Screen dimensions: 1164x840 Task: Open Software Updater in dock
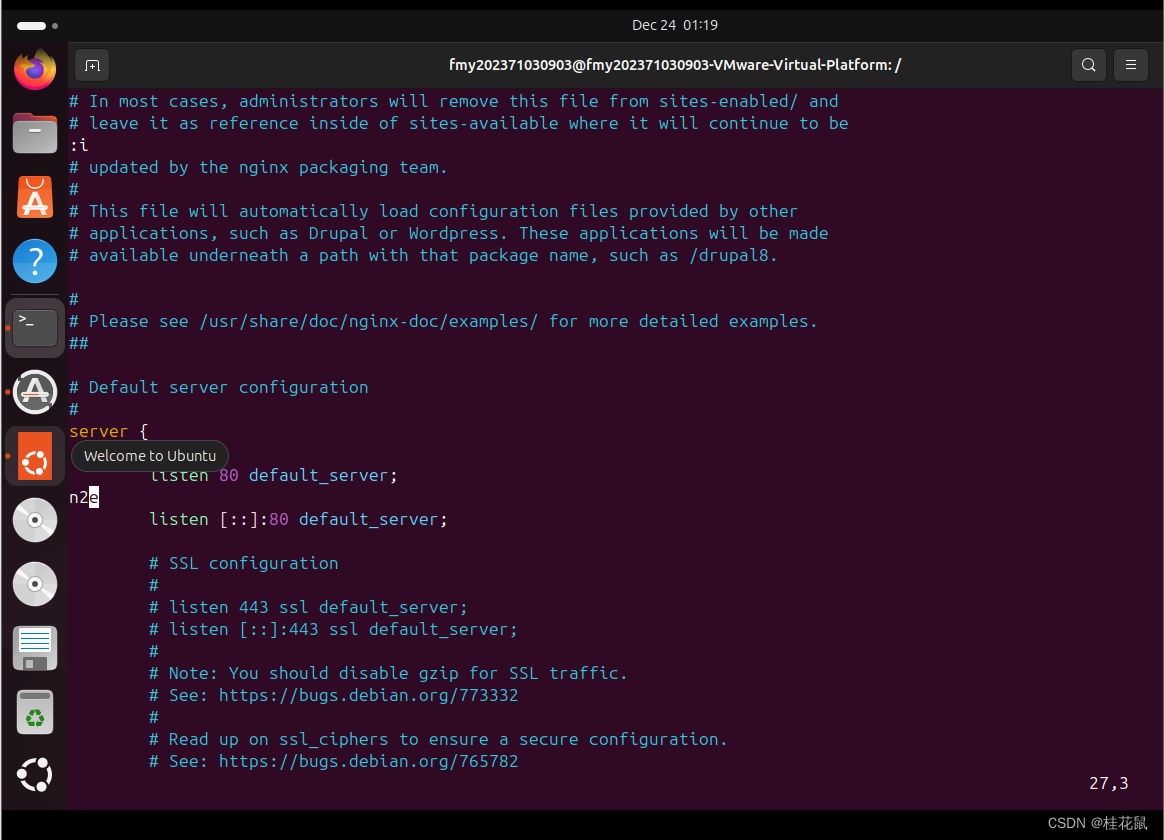[35, 392]
